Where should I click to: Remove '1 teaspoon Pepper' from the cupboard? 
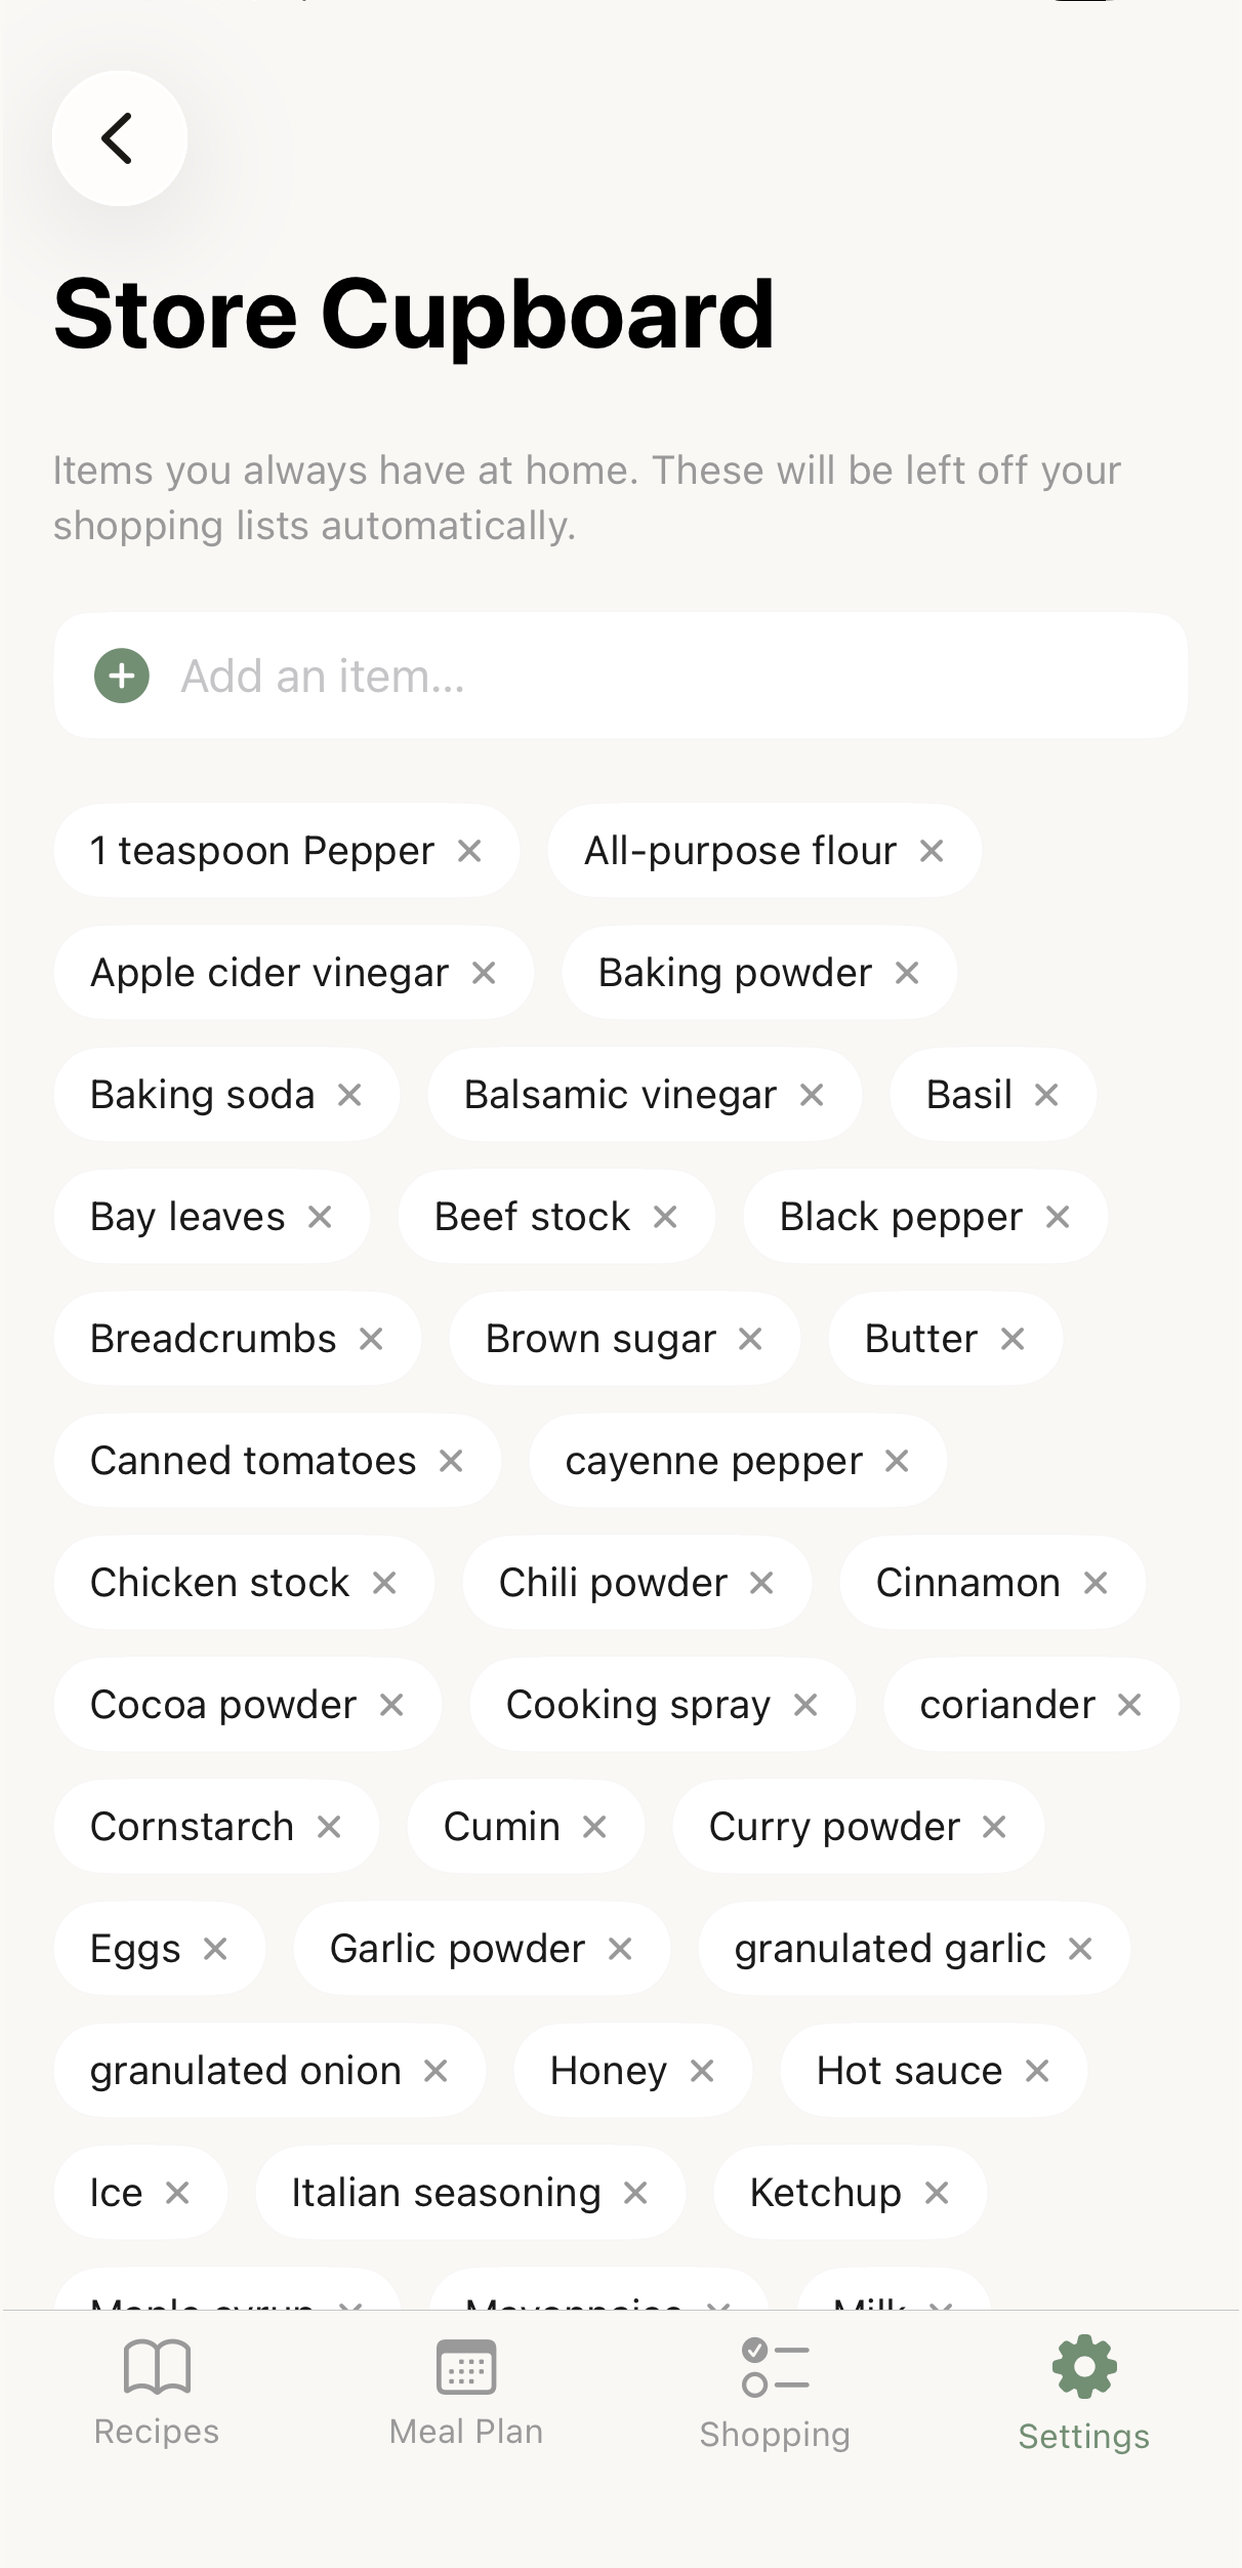[x=474, y=851]
